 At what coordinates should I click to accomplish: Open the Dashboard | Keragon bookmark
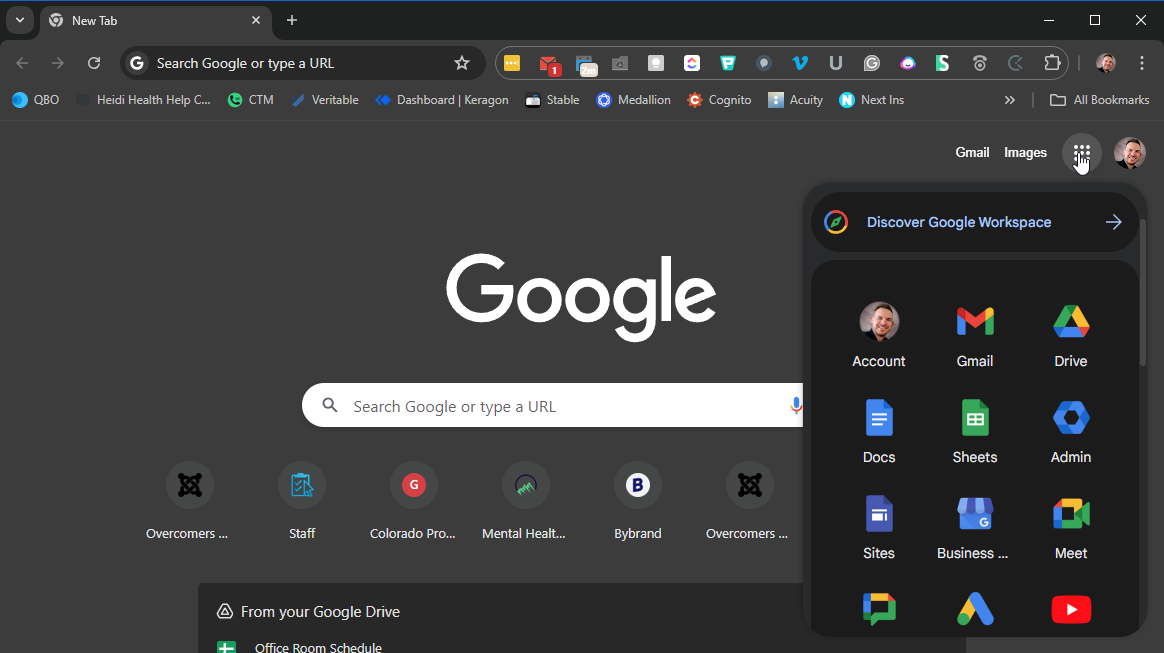tap(442, 99)
